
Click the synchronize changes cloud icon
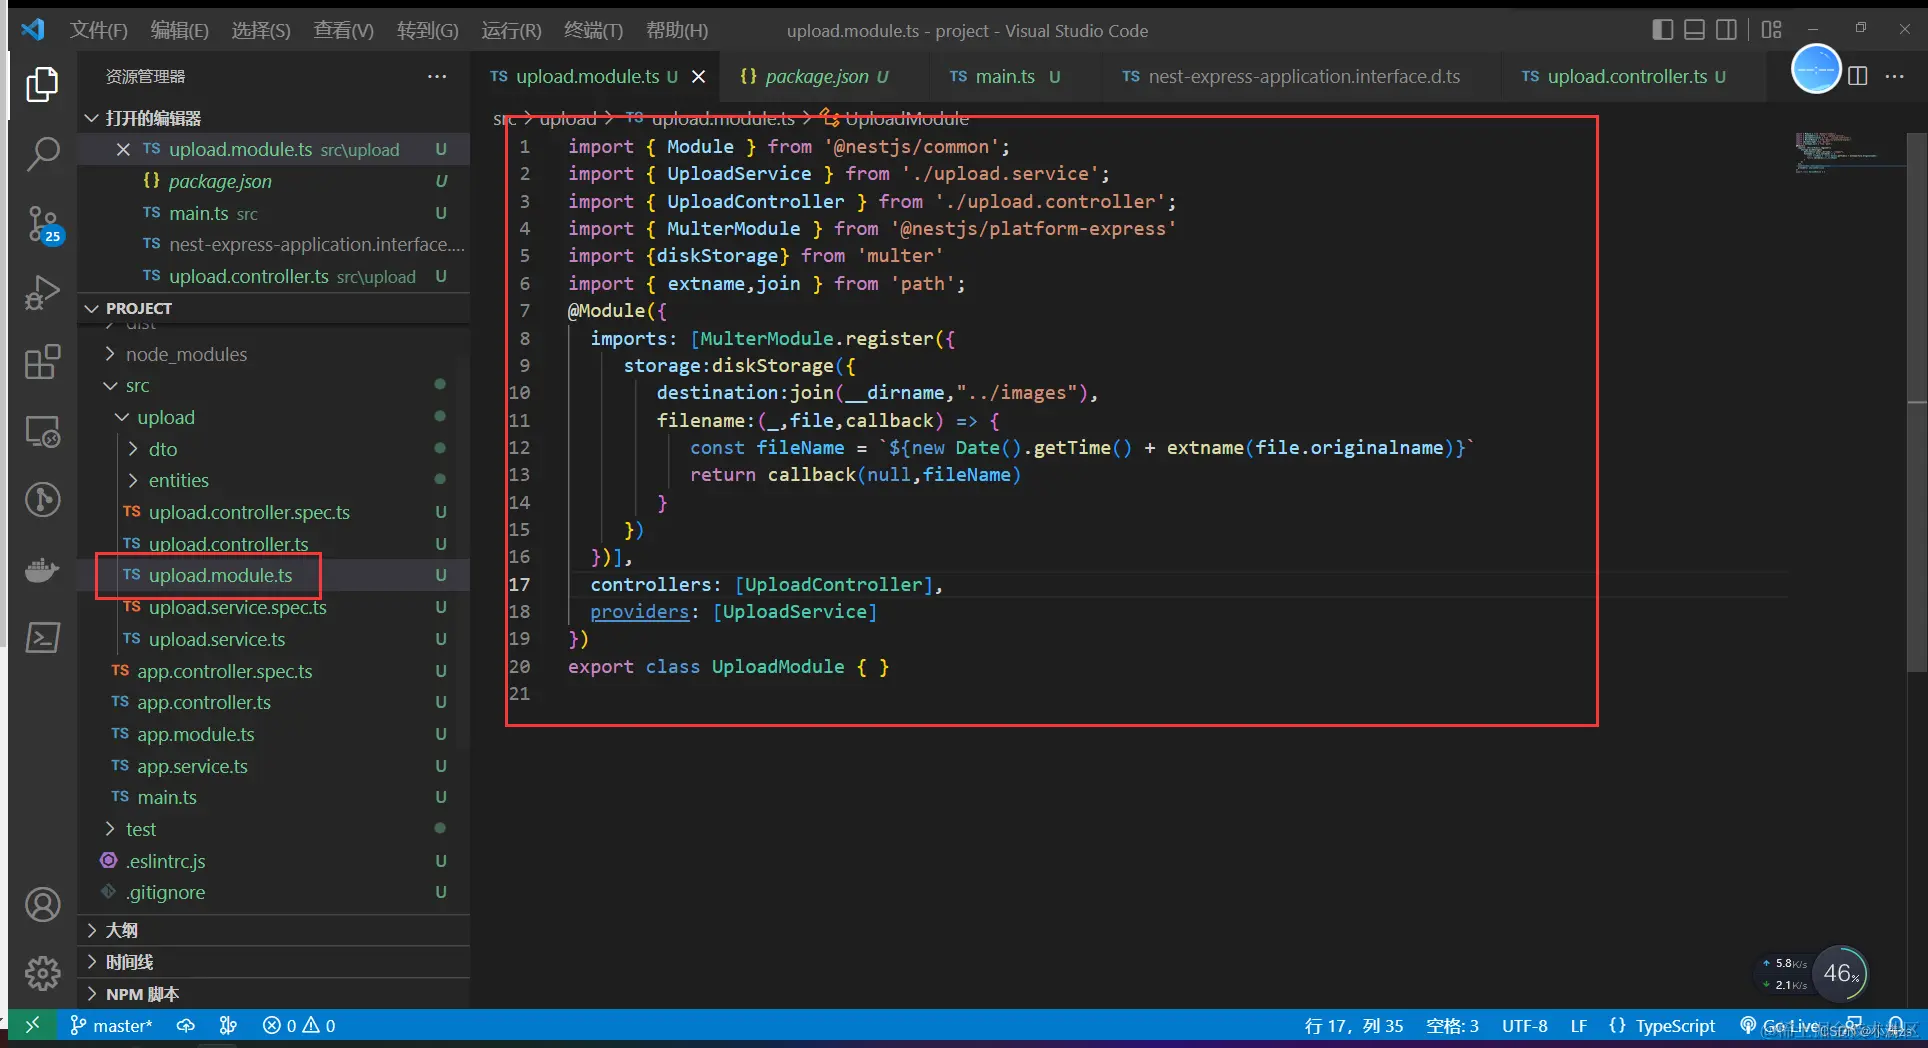pos(186,1025)
